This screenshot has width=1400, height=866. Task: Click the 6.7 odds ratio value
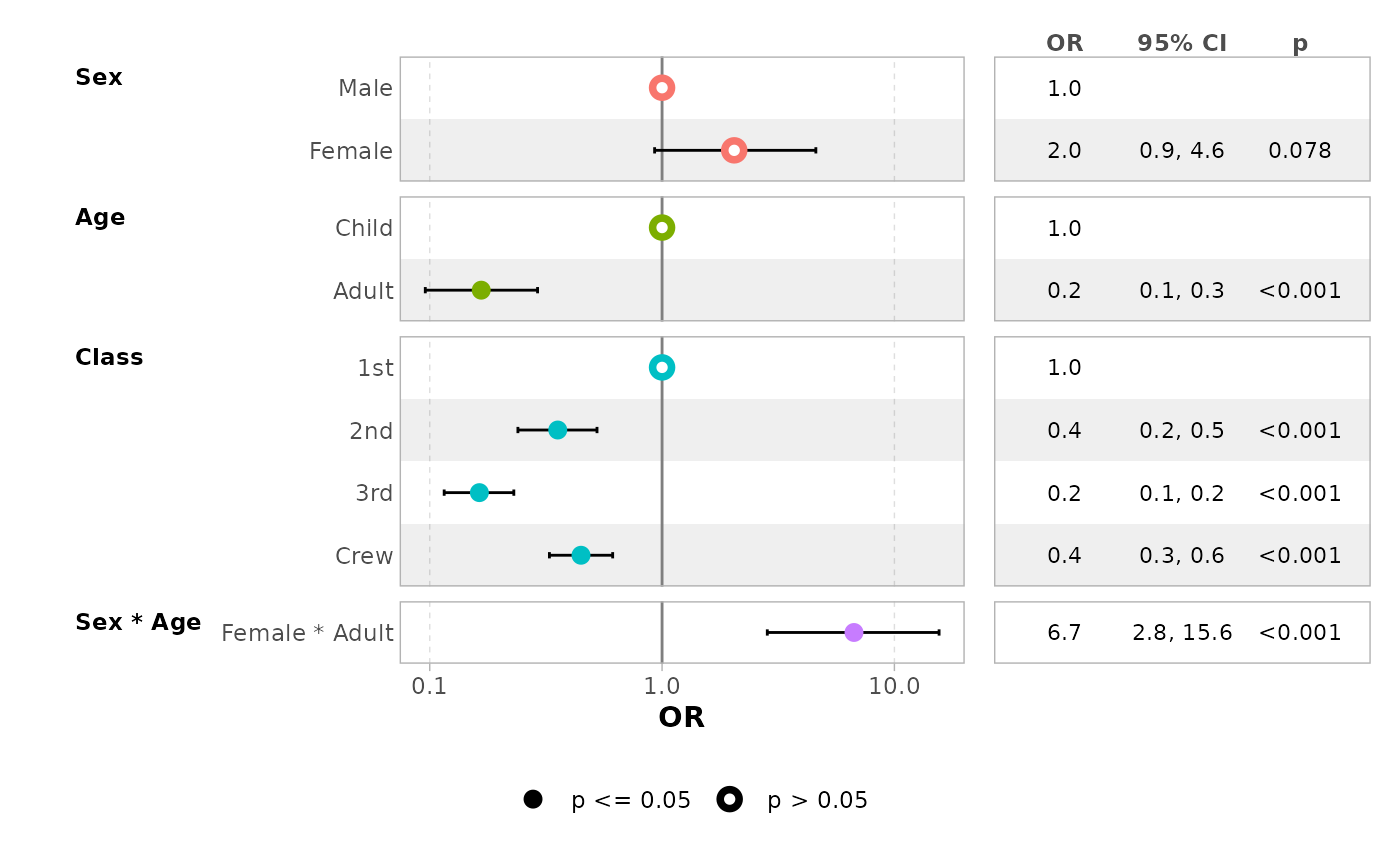pos(1065,632)
